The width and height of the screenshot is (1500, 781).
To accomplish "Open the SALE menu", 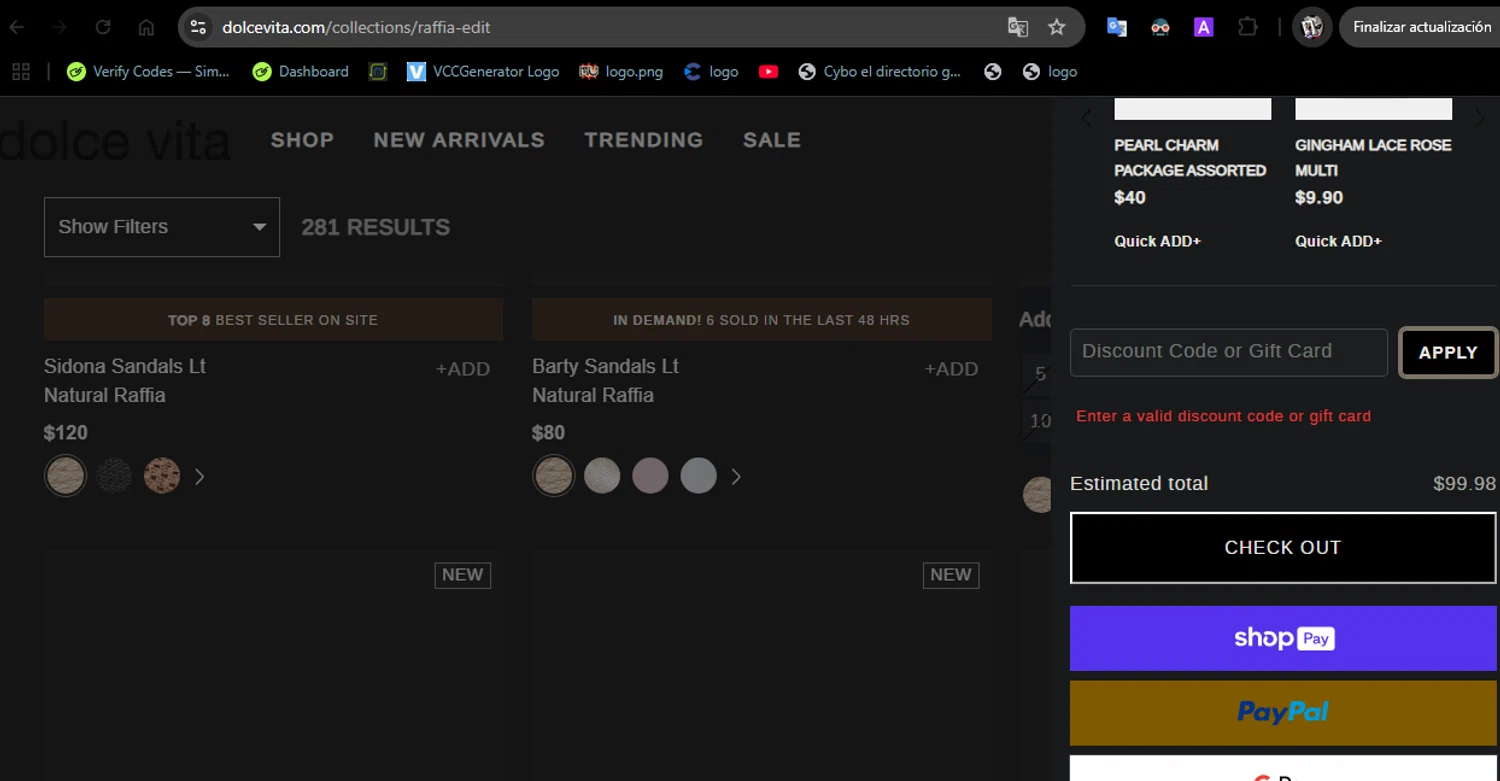I will click(771, 140).
